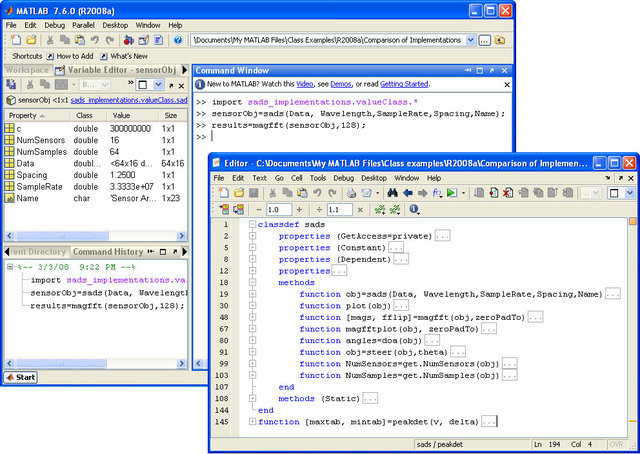640x454 pixels.
Task: Collapse the 3/3/08 Command History session node
Action: (10, 268)
